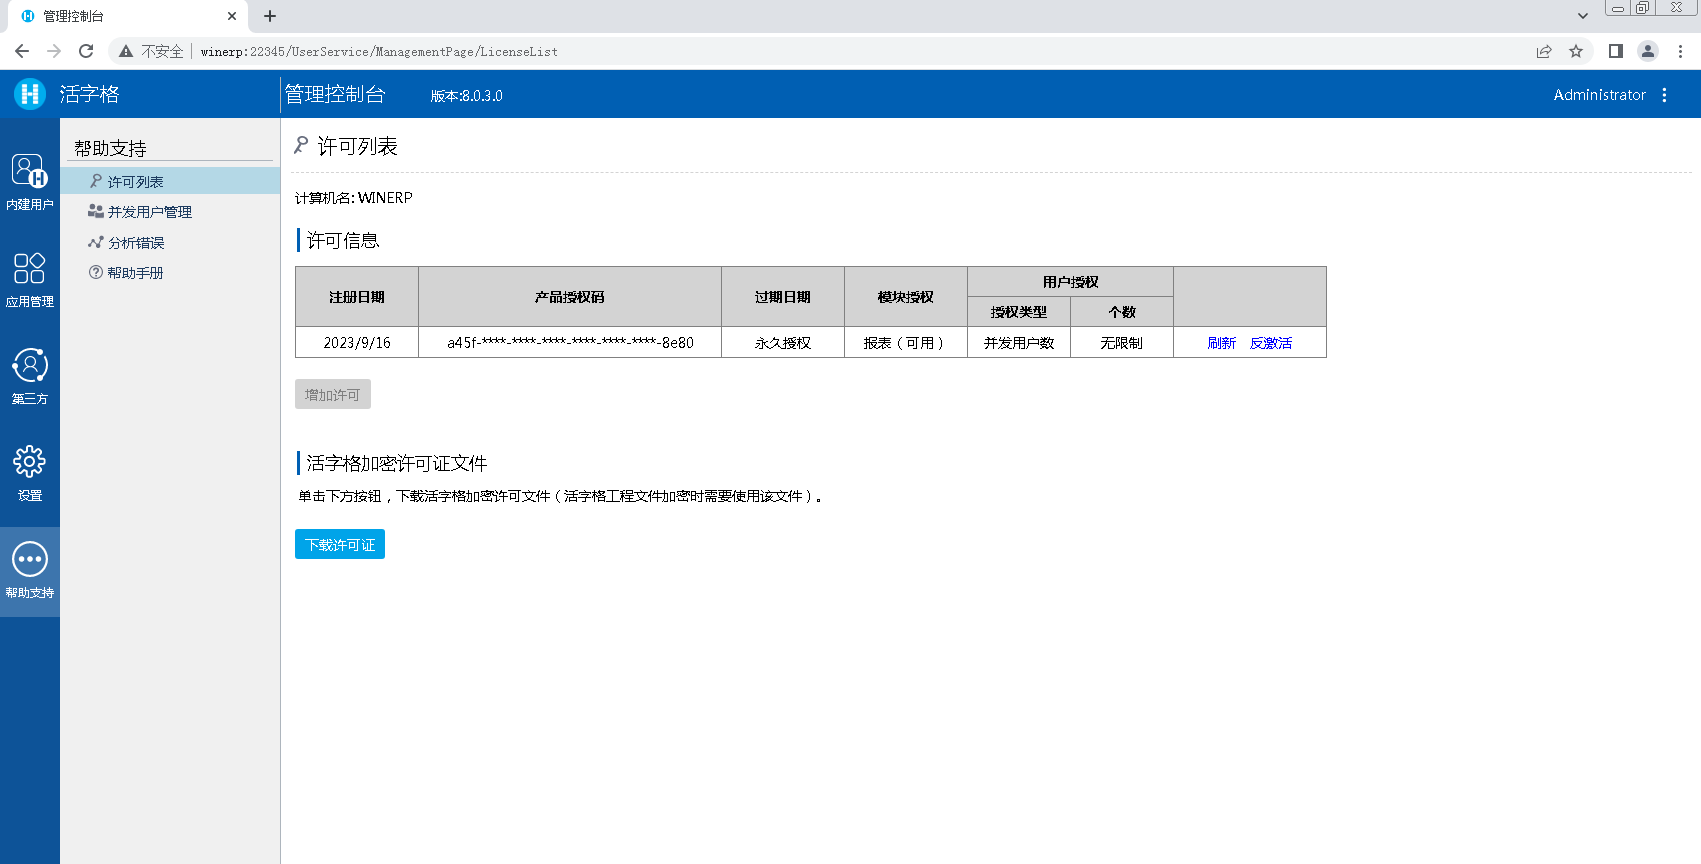
Task: Click the 增加许可 button
Action: tap(333, 394)
